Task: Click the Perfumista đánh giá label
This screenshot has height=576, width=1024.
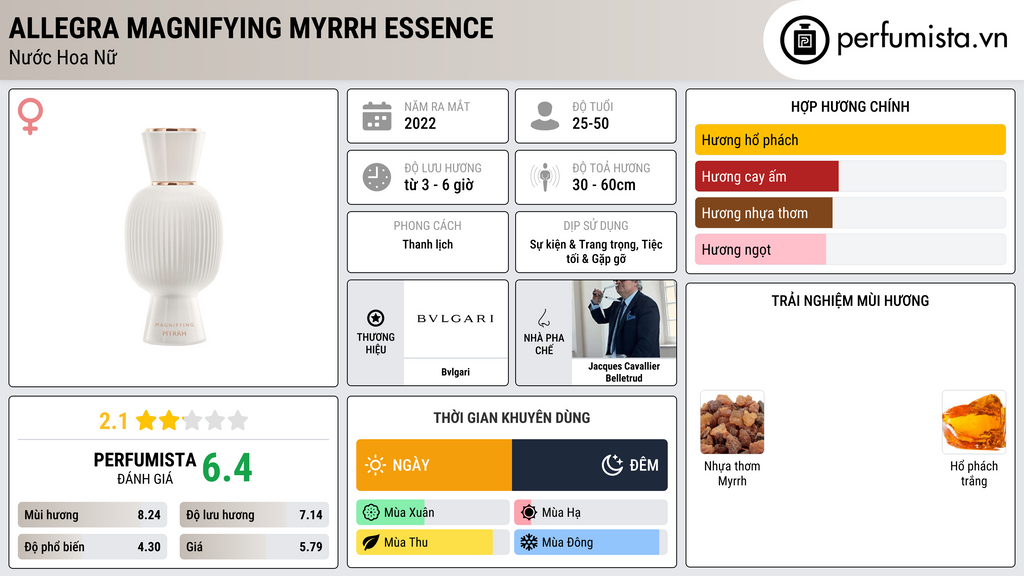Action: click(144, 468)
